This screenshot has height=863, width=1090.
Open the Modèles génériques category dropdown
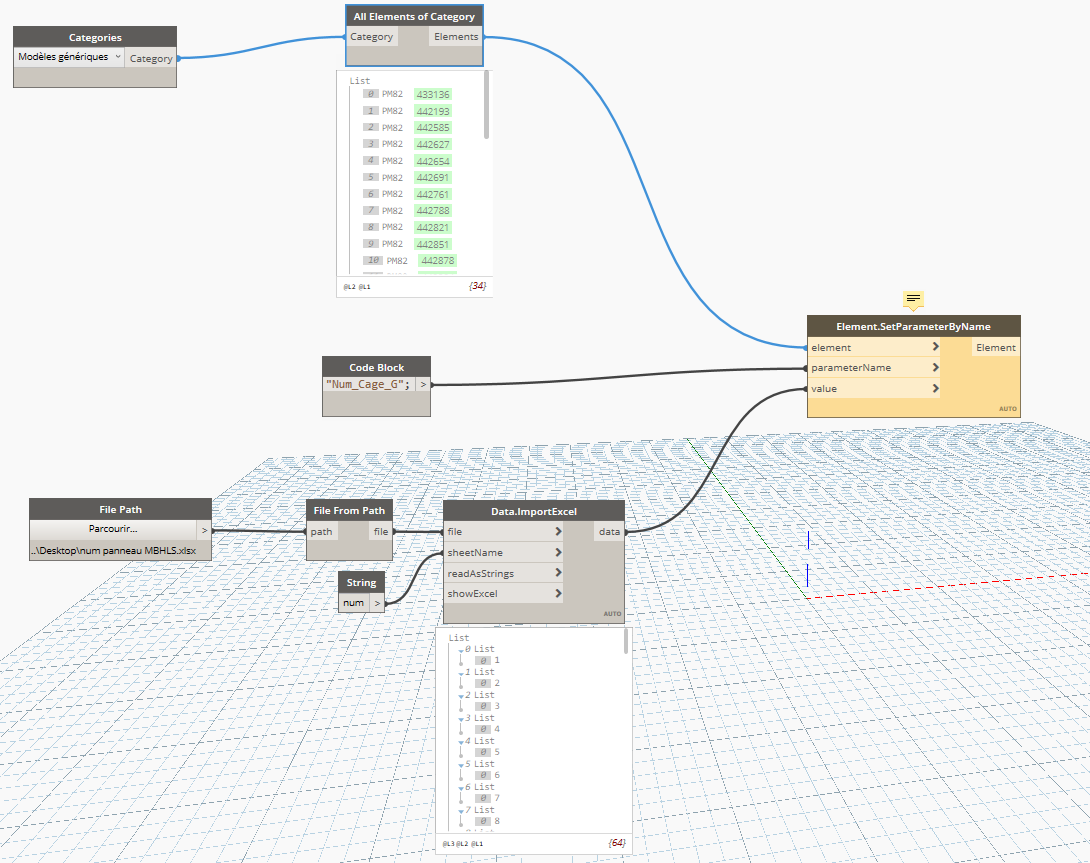[x=69, y=57]
